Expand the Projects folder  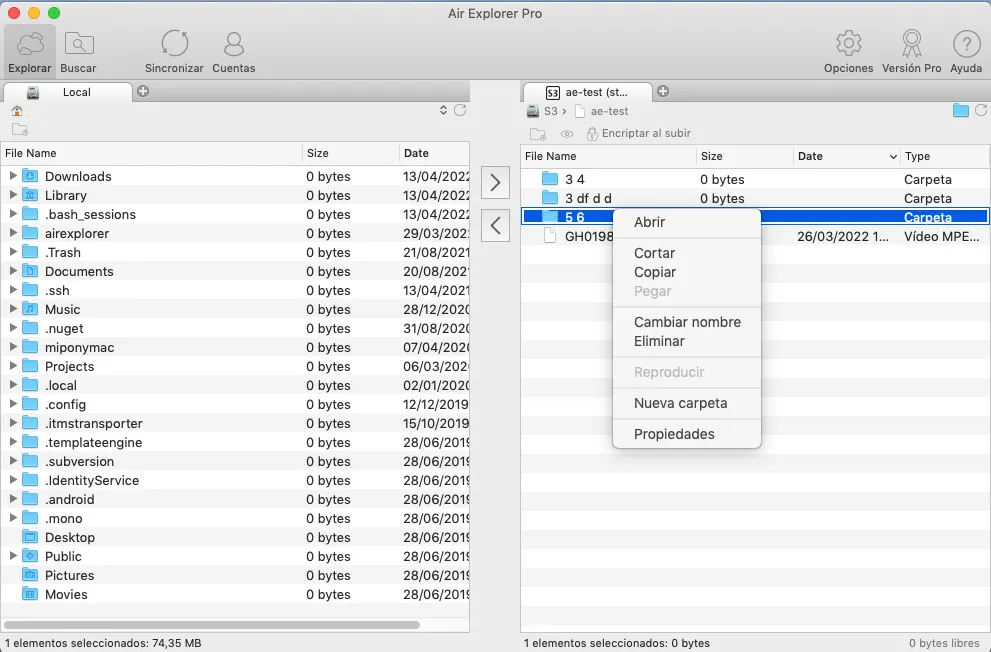pyautogui.click(x=13, y=366)
